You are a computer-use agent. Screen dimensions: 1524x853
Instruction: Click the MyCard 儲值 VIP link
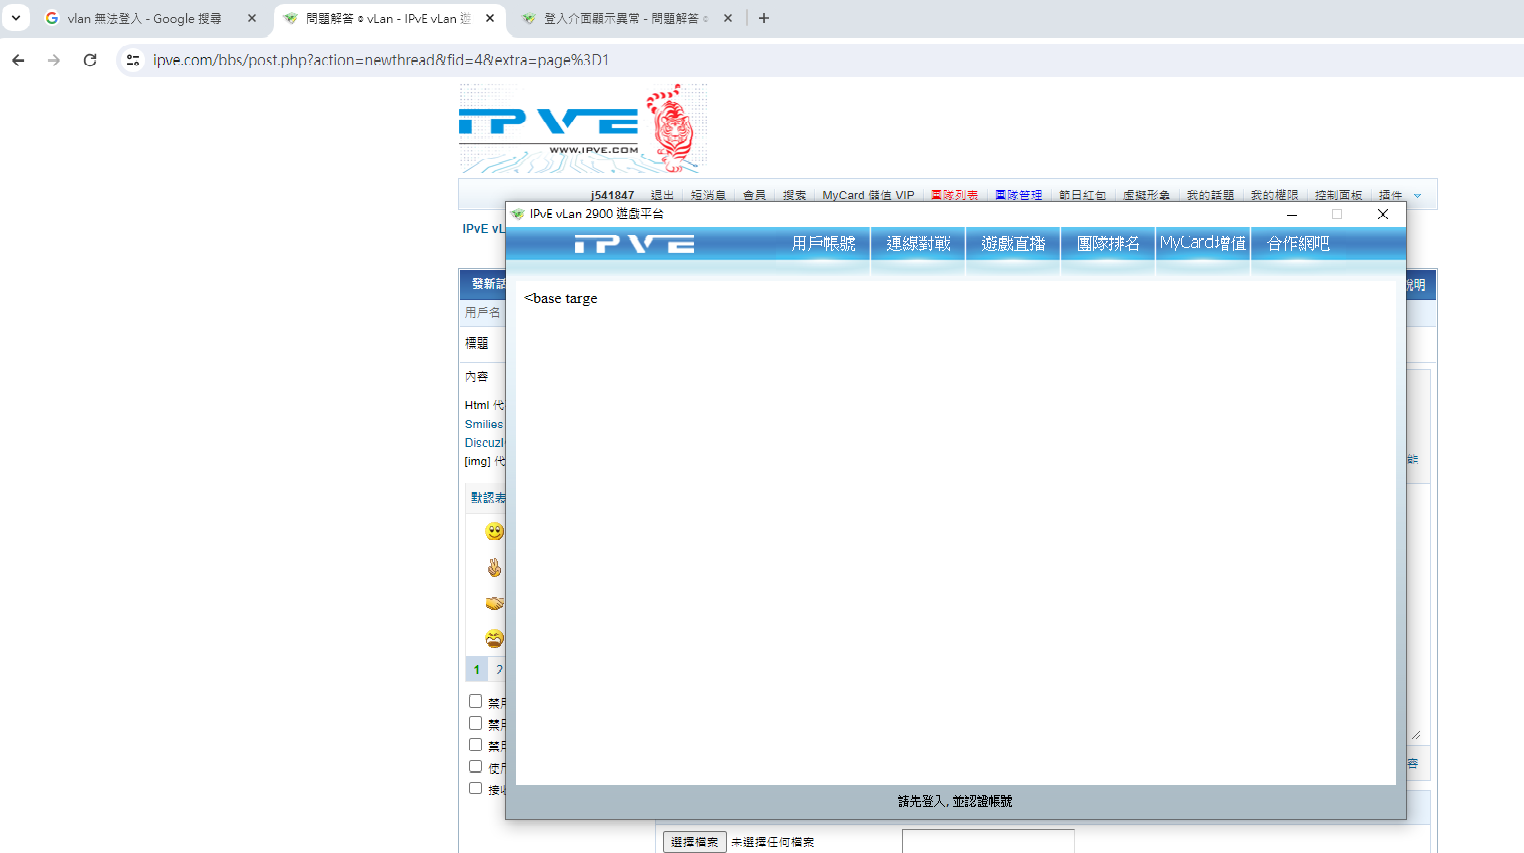click(868, 195)
